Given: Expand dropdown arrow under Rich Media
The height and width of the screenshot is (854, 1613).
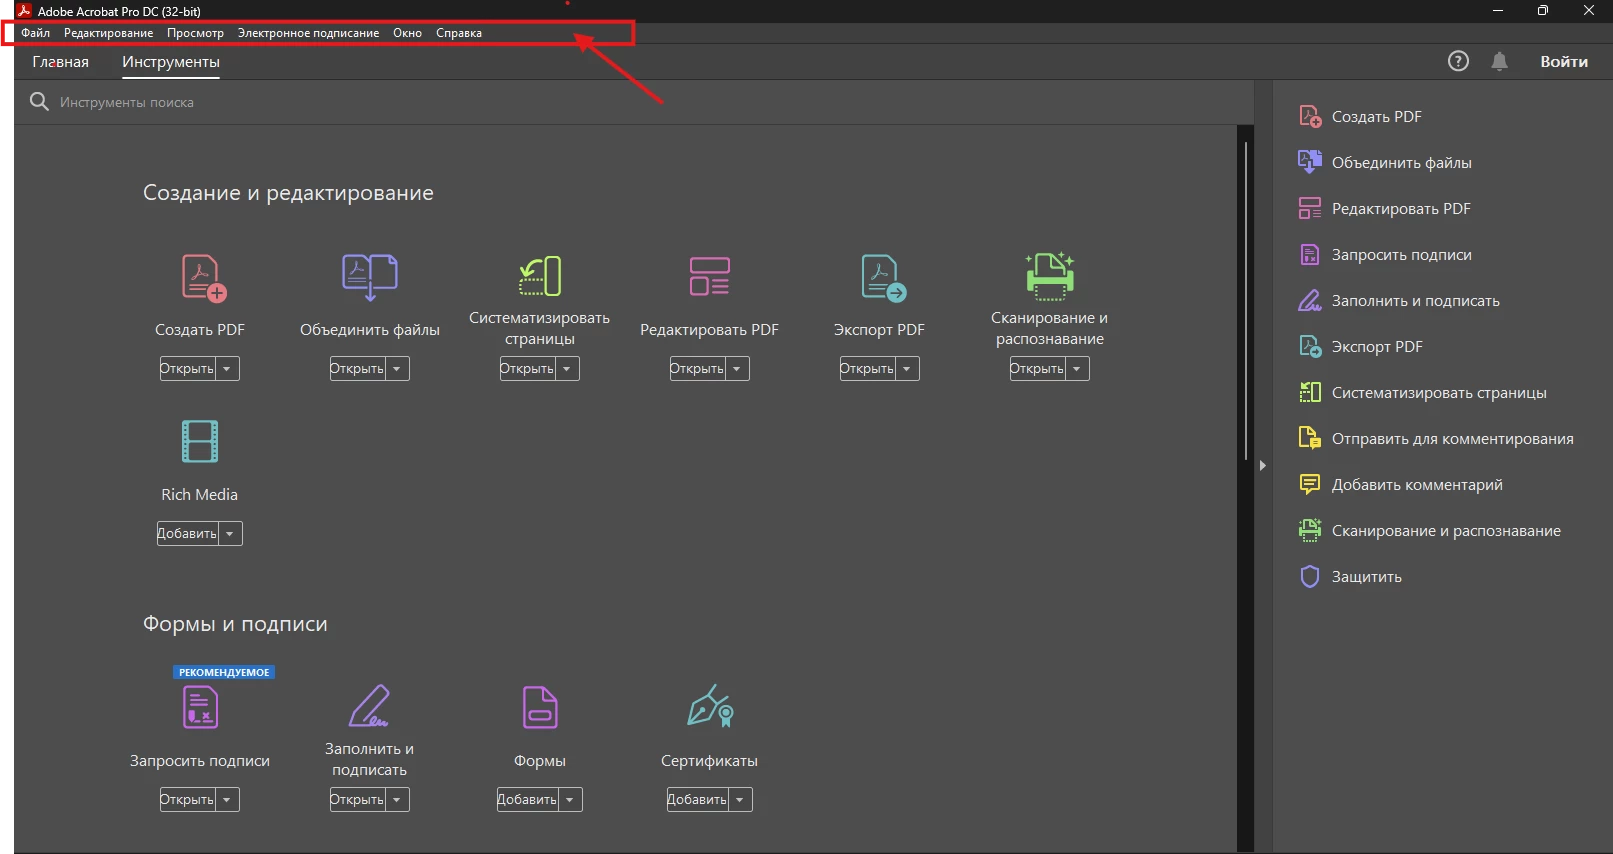Looking at the screenshot, I should coord(230,534).
